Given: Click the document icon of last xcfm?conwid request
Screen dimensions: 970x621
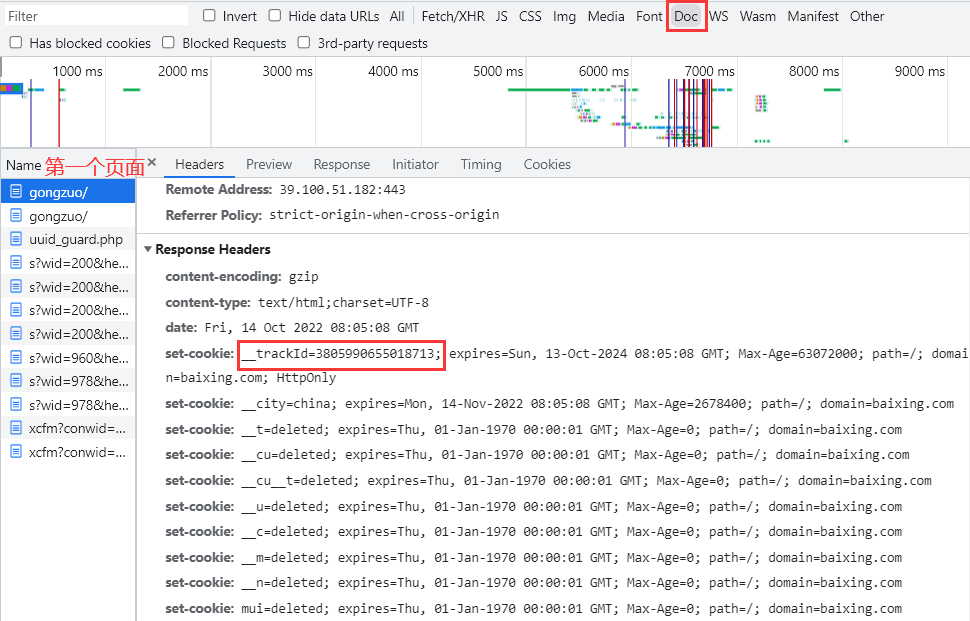Looking at the screenshot, I should coord(16,451).
